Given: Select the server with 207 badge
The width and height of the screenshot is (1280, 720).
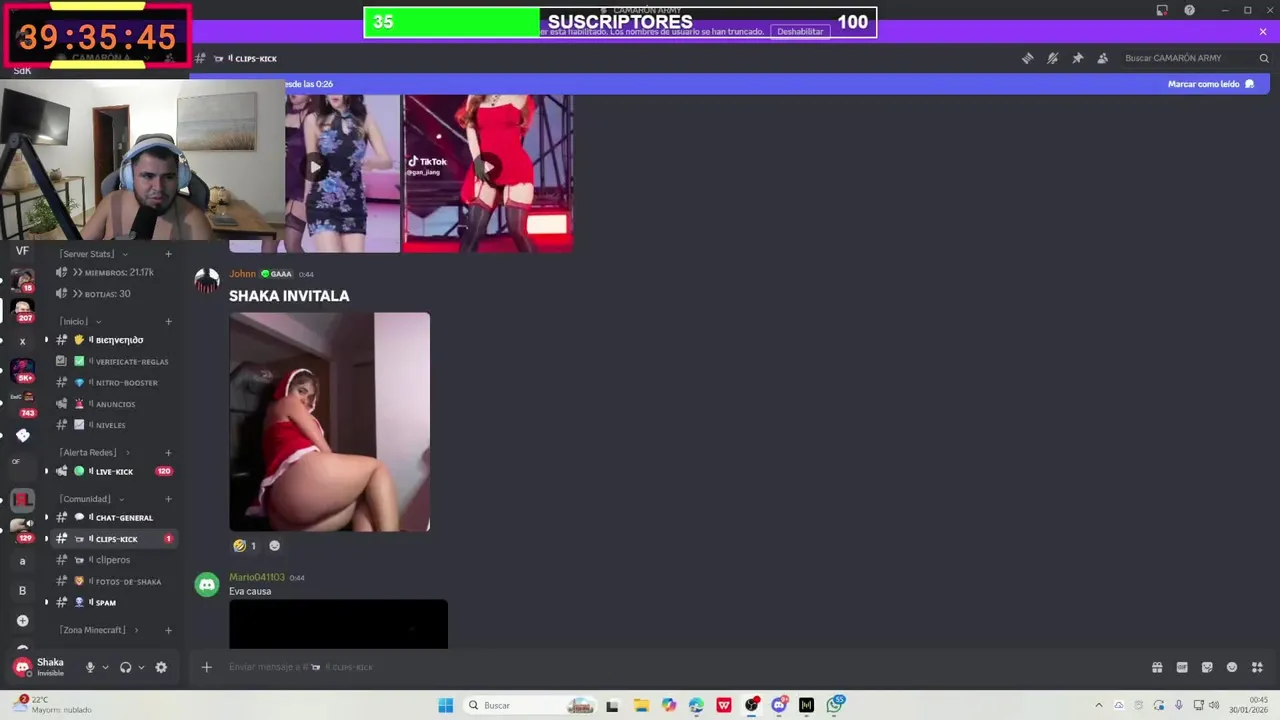Looking at the screenshot, I should pyautogui.click(x=22, y=310).
